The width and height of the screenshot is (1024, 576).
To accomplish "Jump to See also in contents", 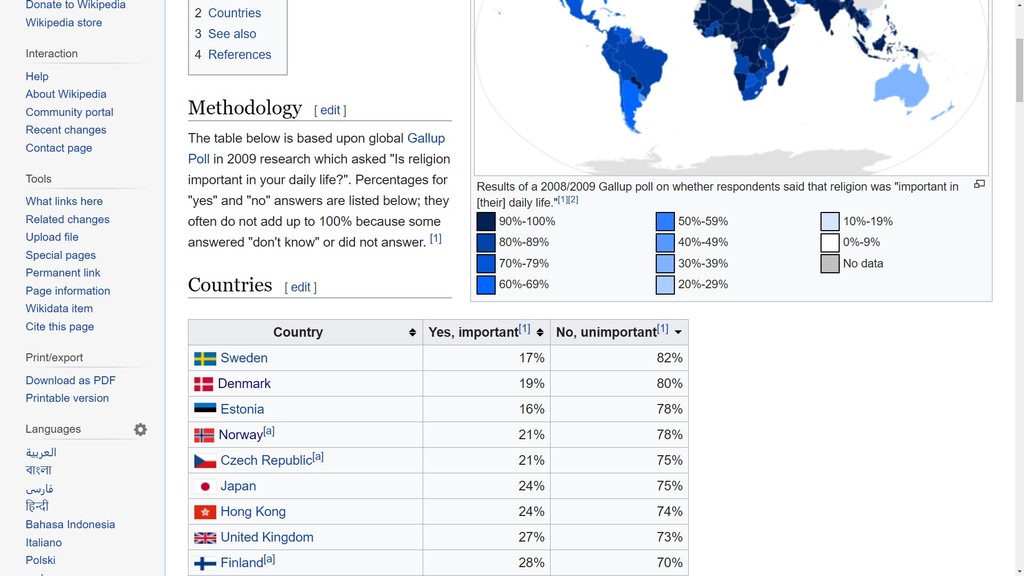I will 232,34.
